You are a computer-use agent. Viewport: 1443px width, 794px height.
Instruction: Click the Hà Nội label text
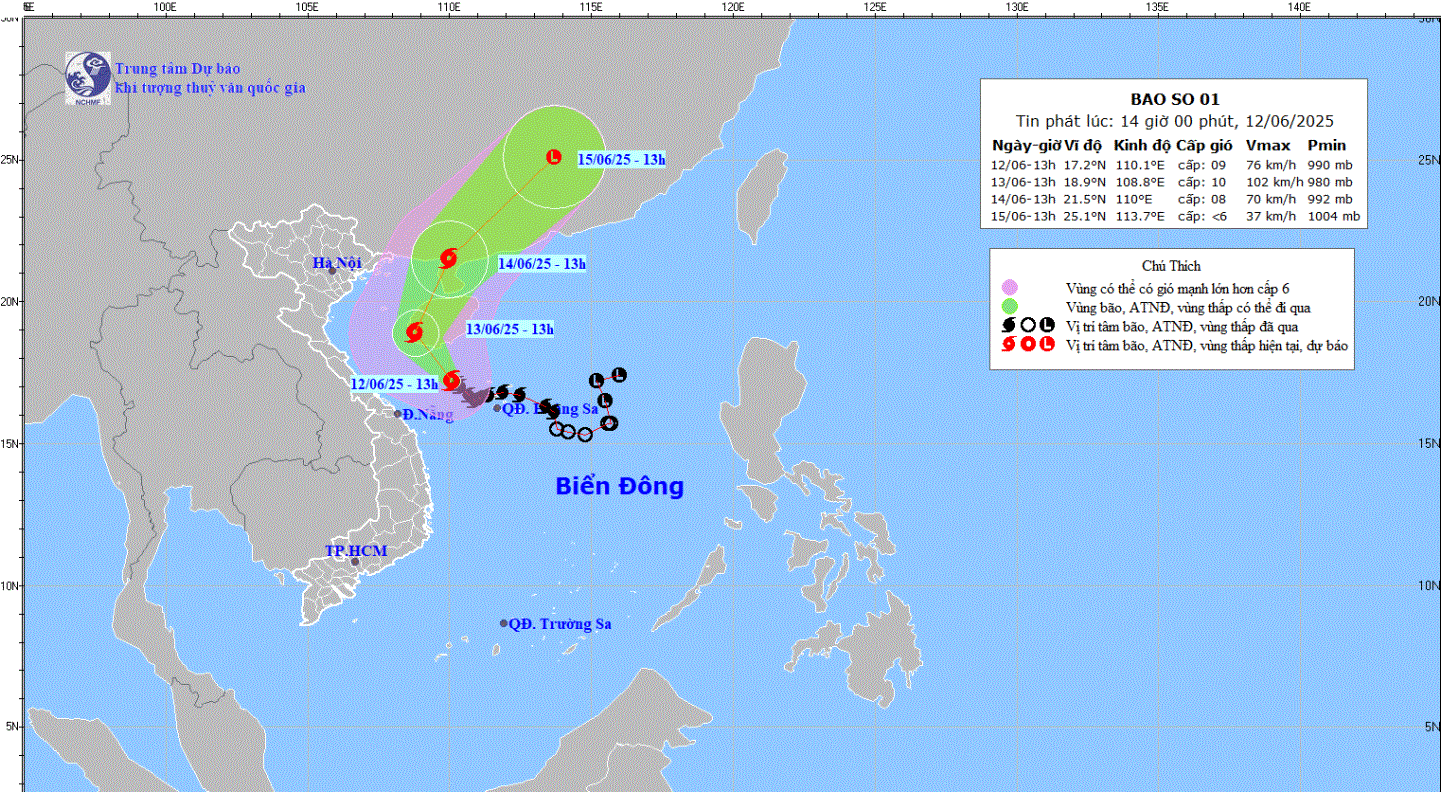click(x=335, y=264)
